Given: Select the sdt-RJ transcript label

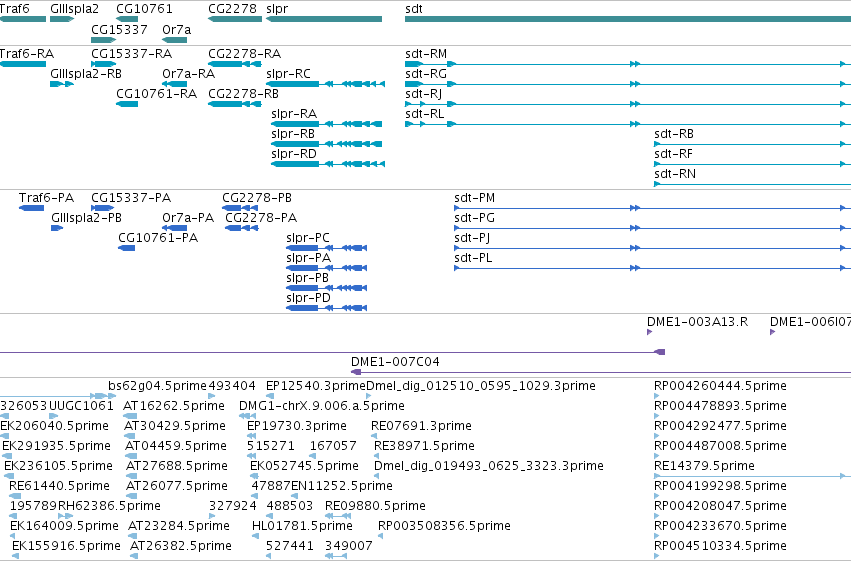Looking at the screenshot, I should click(x=423, y=94).
